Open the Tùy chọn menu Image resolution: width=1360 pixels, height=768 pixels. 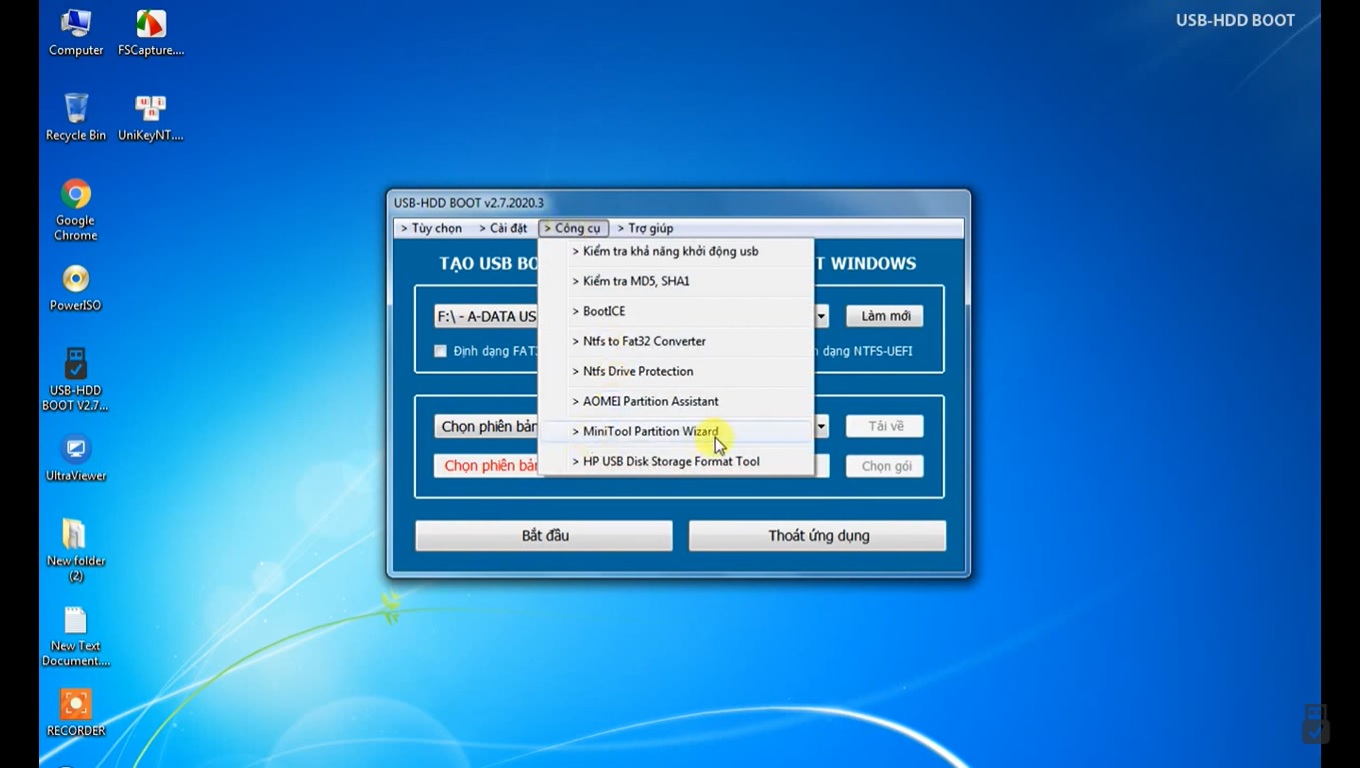[x=432, y=228]
